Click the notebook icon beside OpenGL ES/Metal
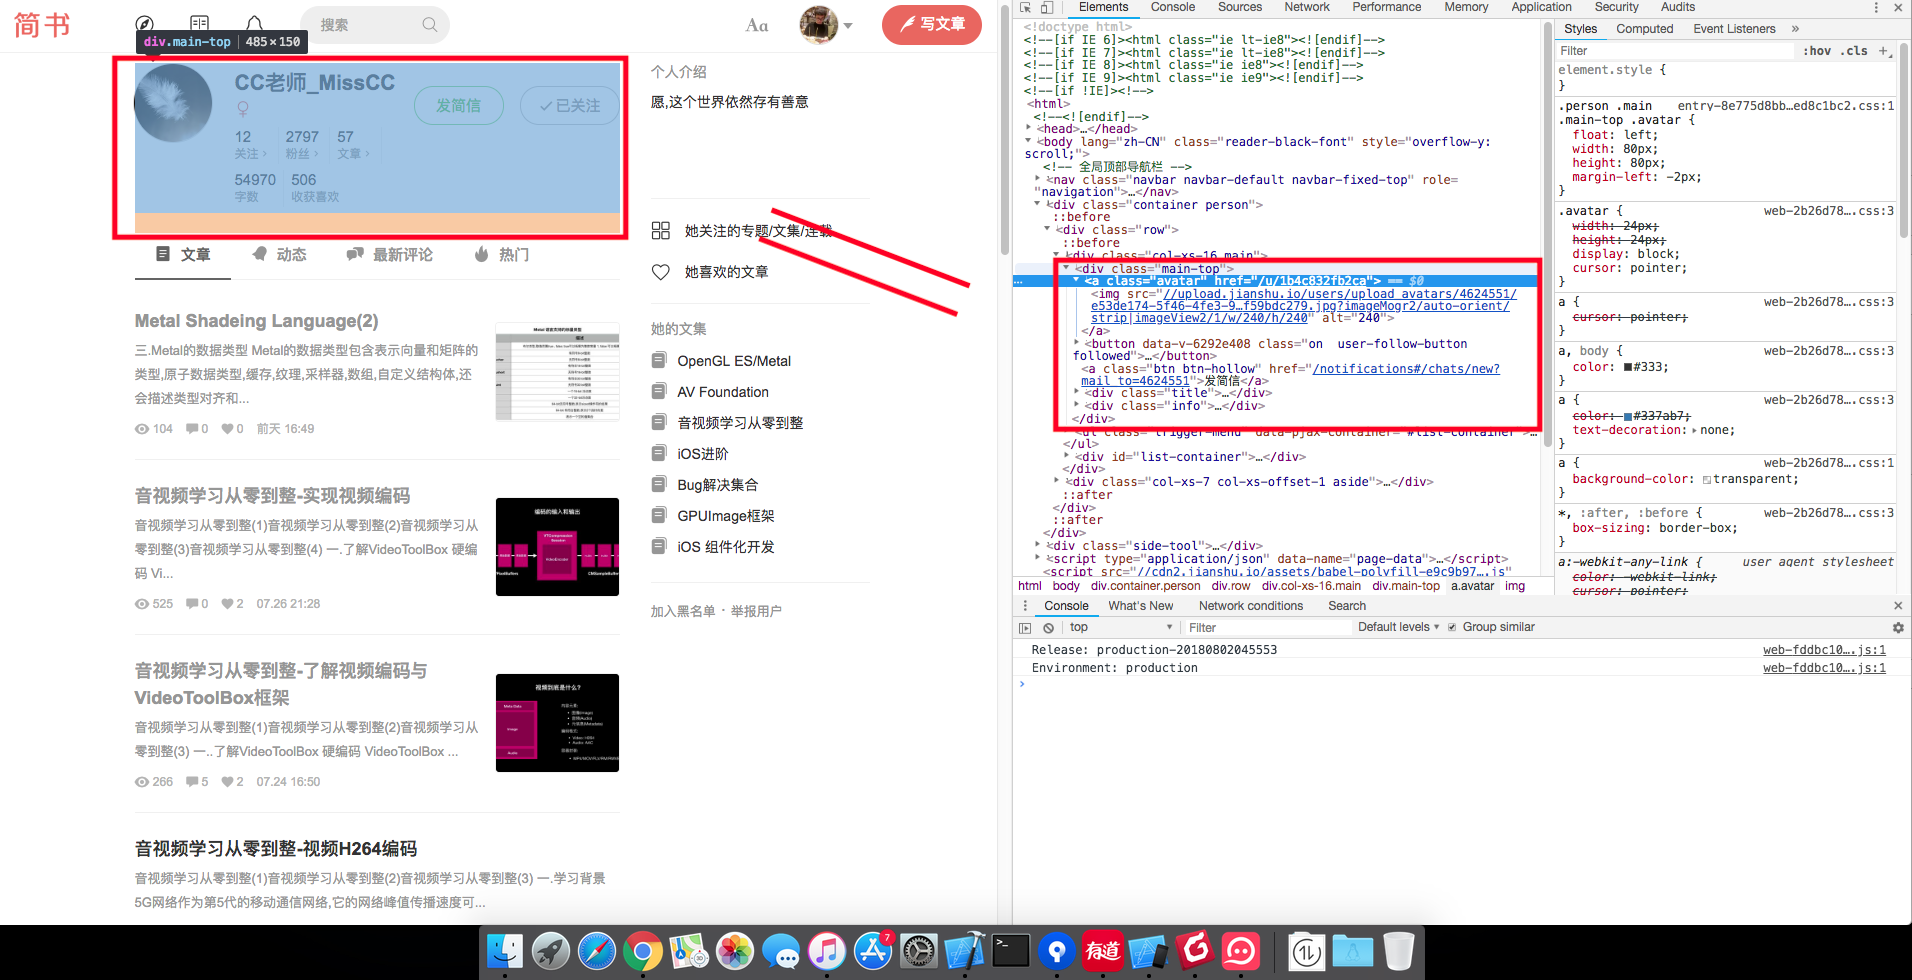The image size is (1912, 980). pos(659,361)
